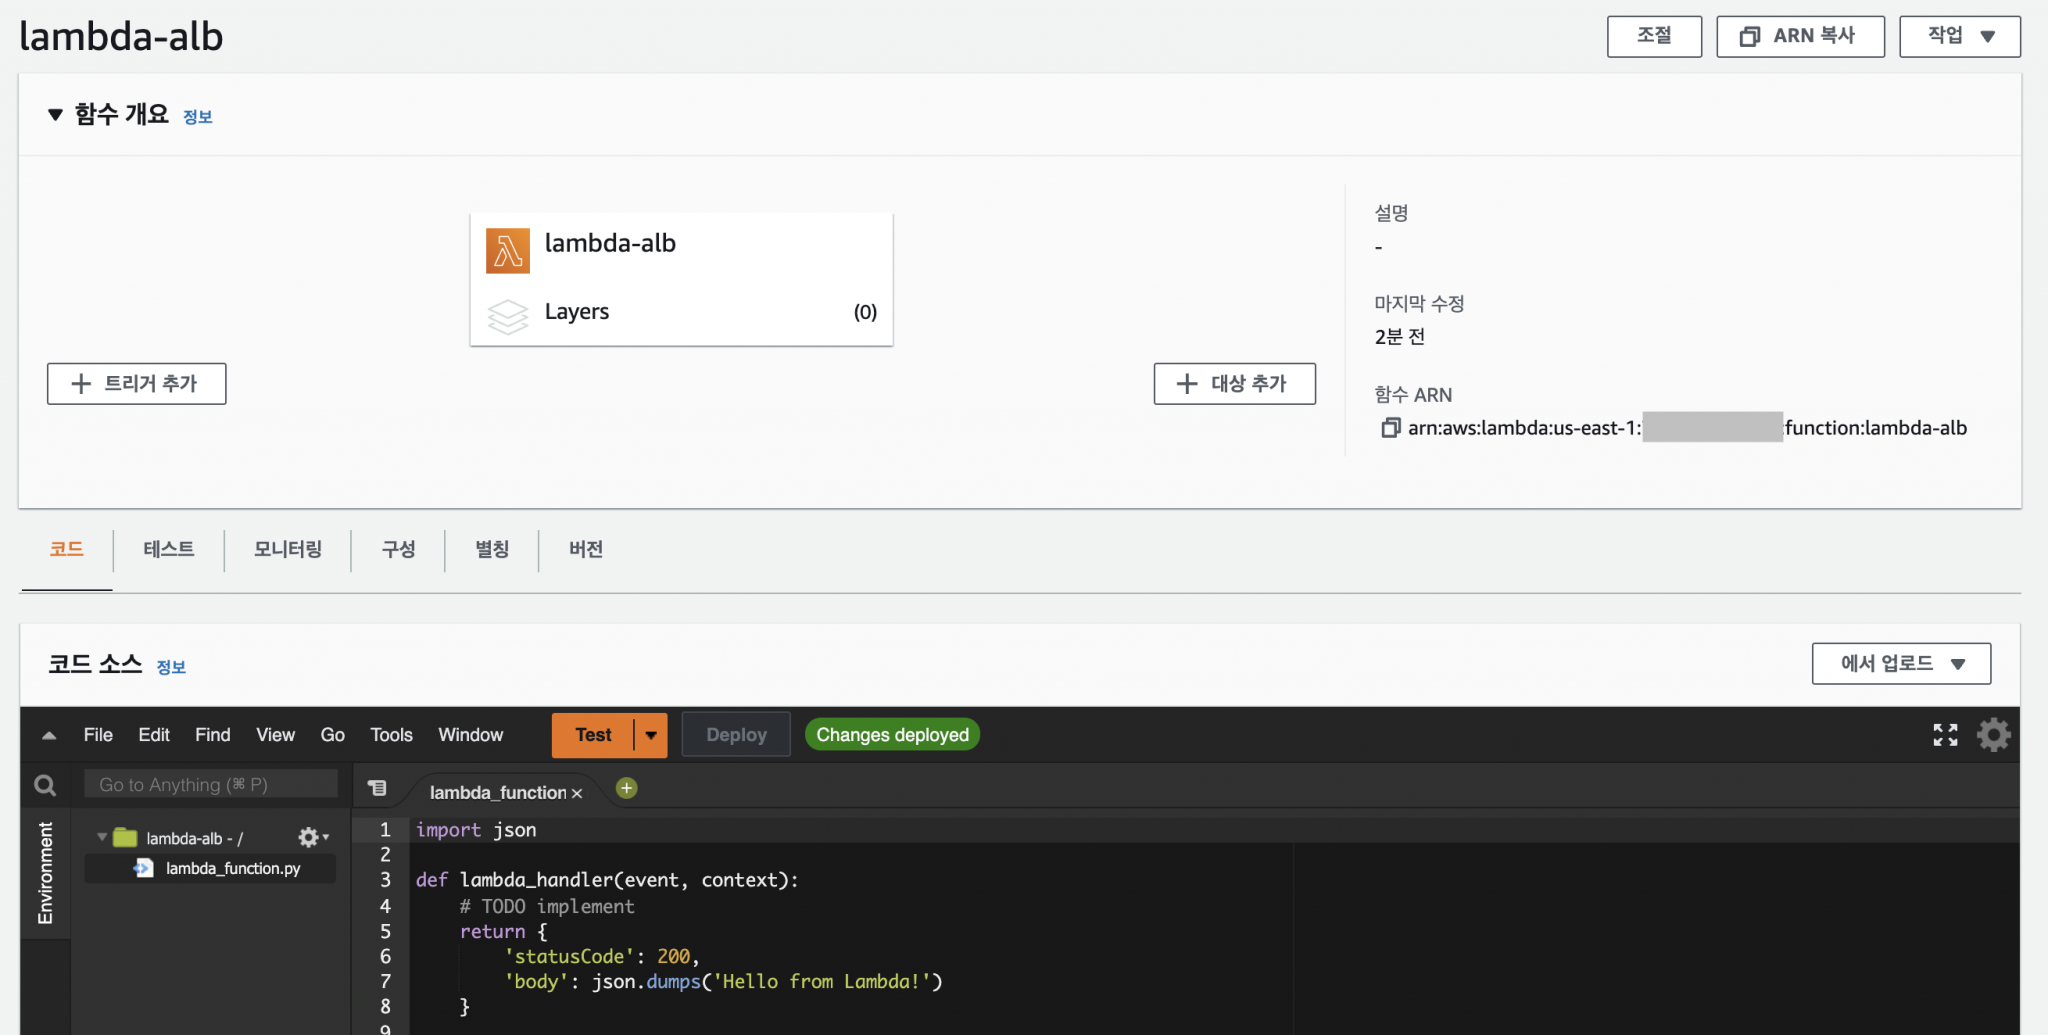Collapse the lambda-alb folder tree
The width and height of the screenshot is (2048, 1035).
pos(100,837)
